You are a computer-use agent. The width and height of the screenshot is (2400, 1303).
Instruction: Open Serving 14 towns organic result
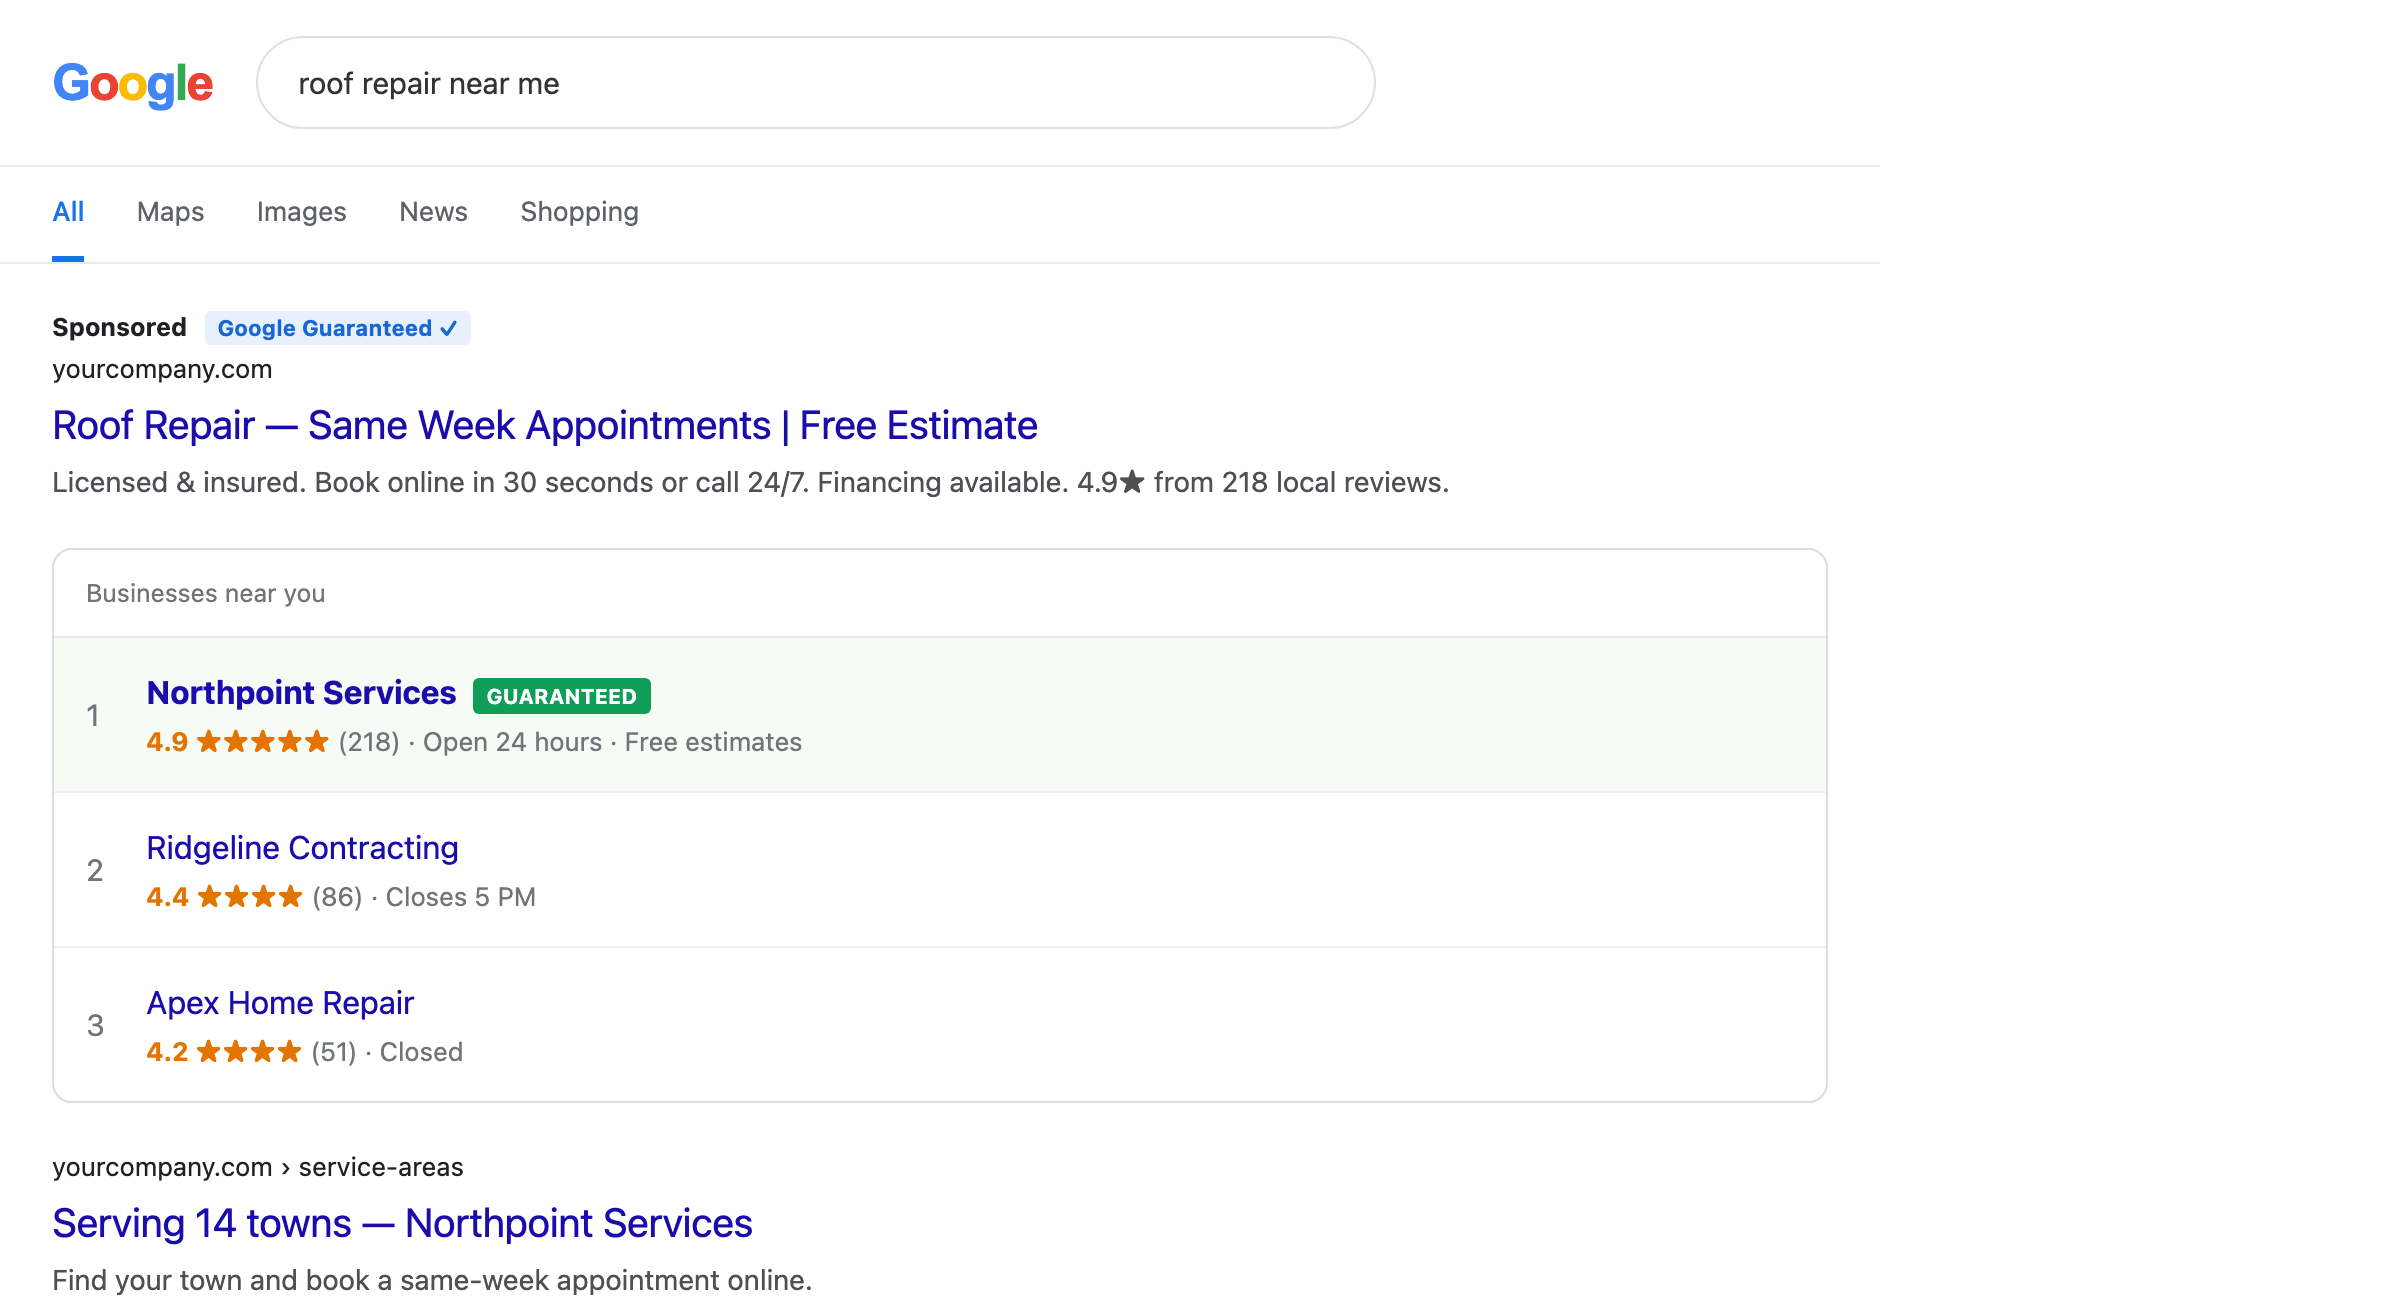tap(402, 1223)
